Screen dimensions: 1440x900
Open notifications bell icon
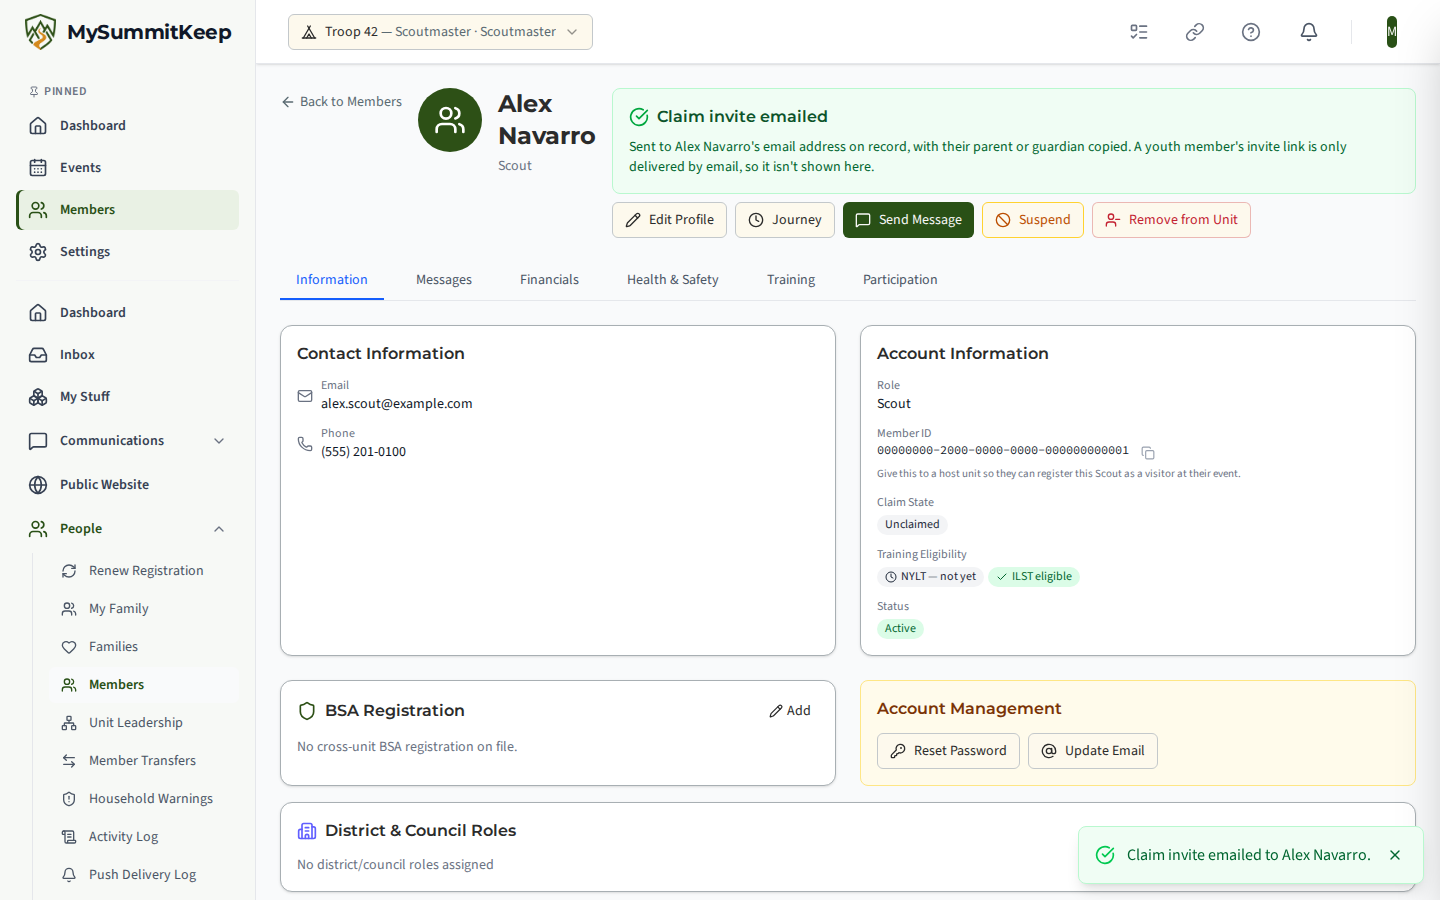(x=1309, y=32)
